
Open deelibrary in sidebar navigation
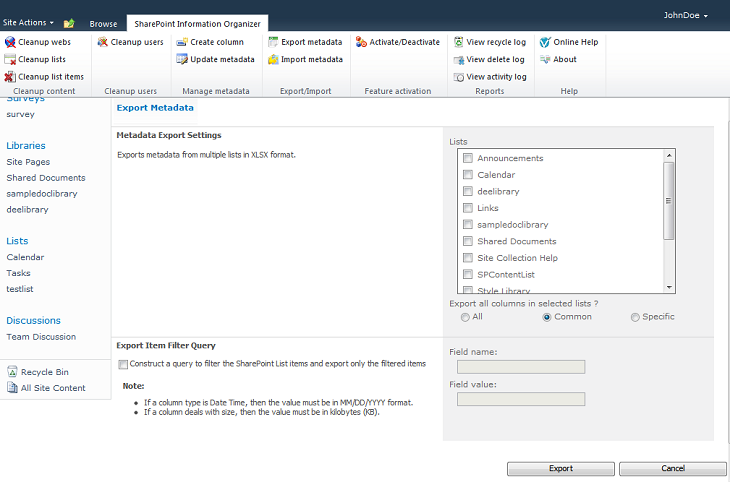pyautogui.click(x=27, y=209)
